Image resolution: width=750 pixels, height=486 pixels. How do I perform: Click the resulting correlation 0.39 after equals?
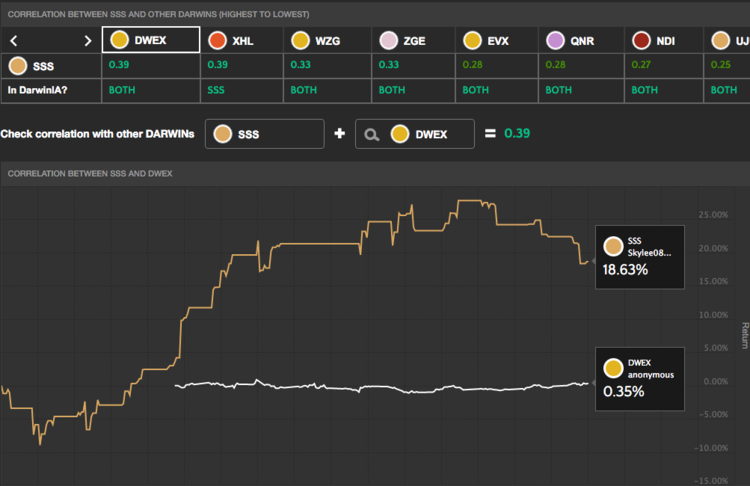click(x=517, y=133)
